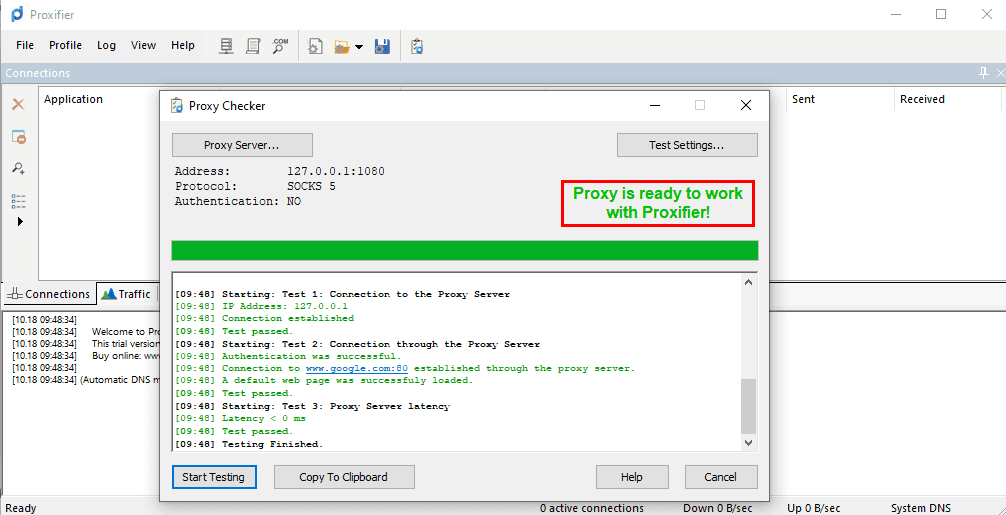Click the green test progress bar
The width and height of the screenshot is (1006, 515).
point(465,251)
